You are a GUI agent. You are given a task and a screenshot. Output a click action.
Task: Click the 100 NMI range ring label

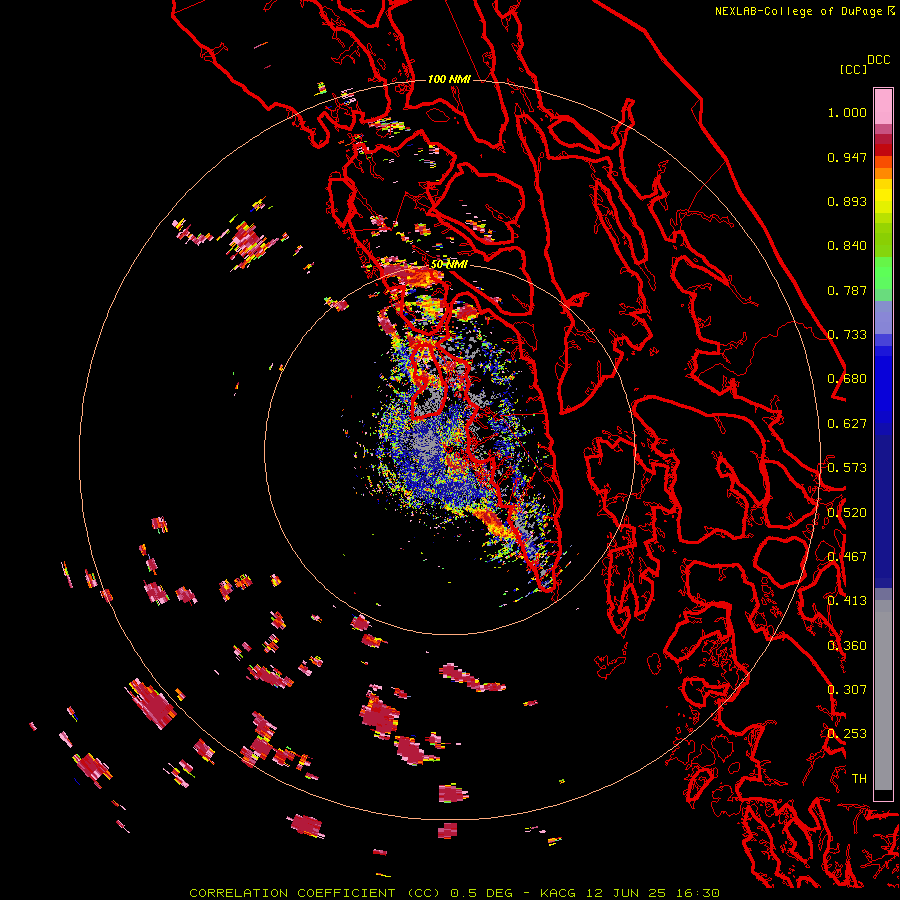pos(449,79)
